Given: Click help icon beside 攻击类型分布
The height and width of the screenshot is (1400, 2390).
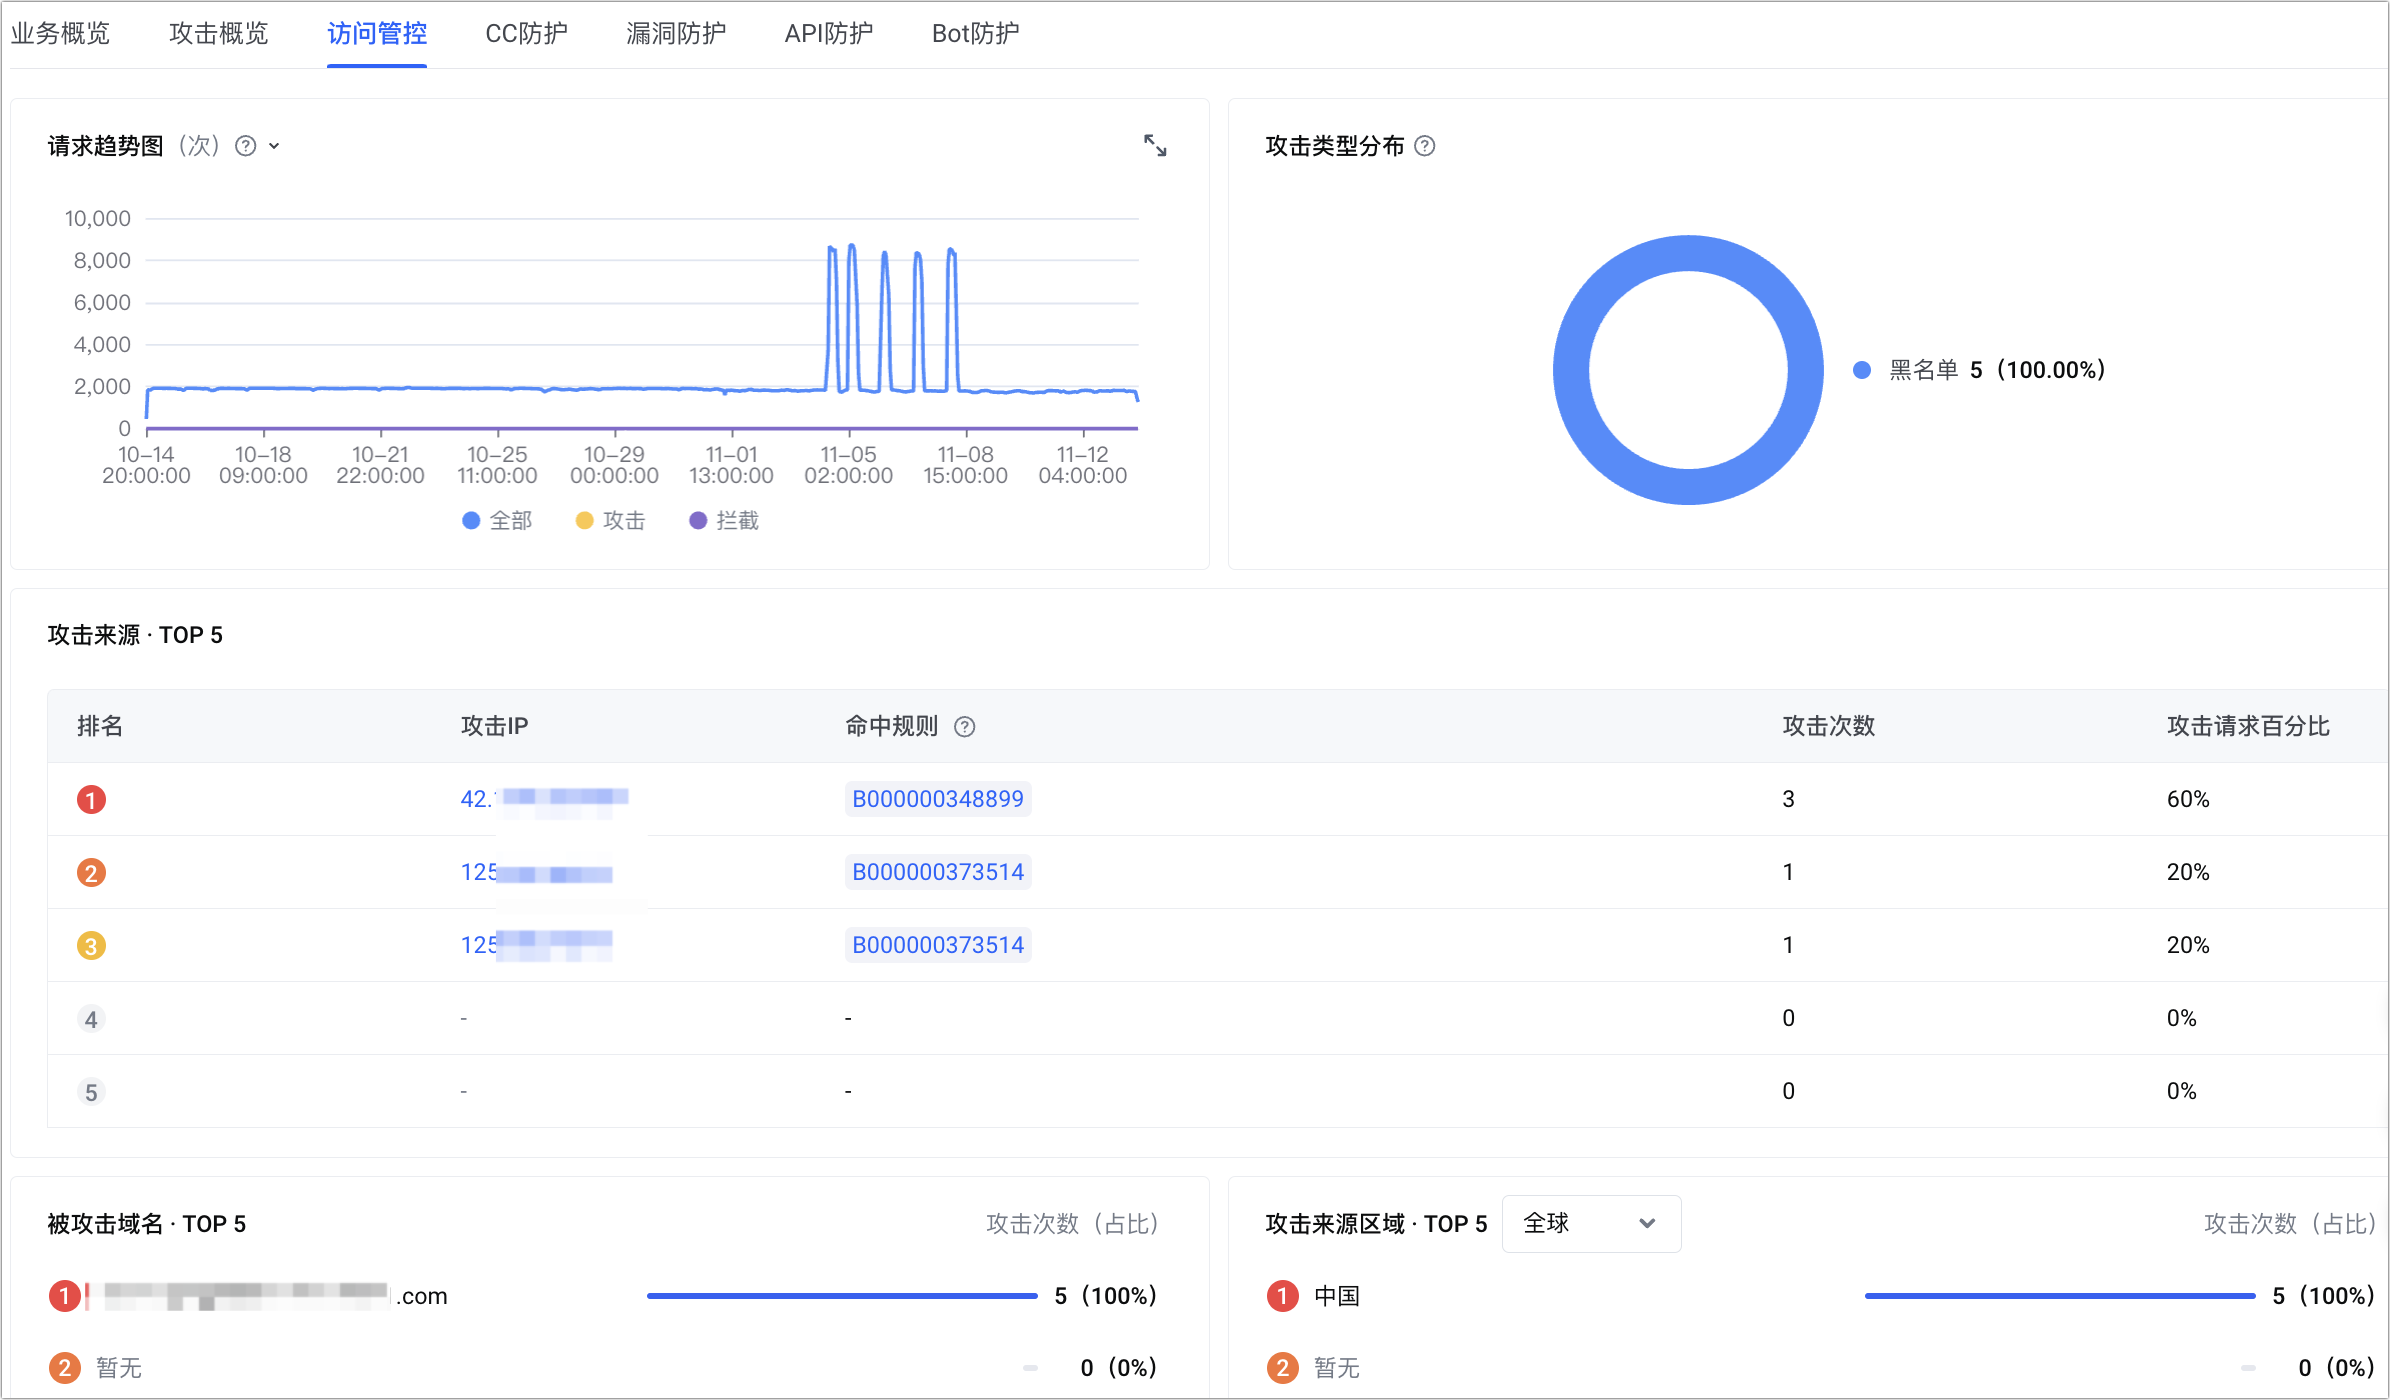Looking at the screenshot, I should 1425,146.
